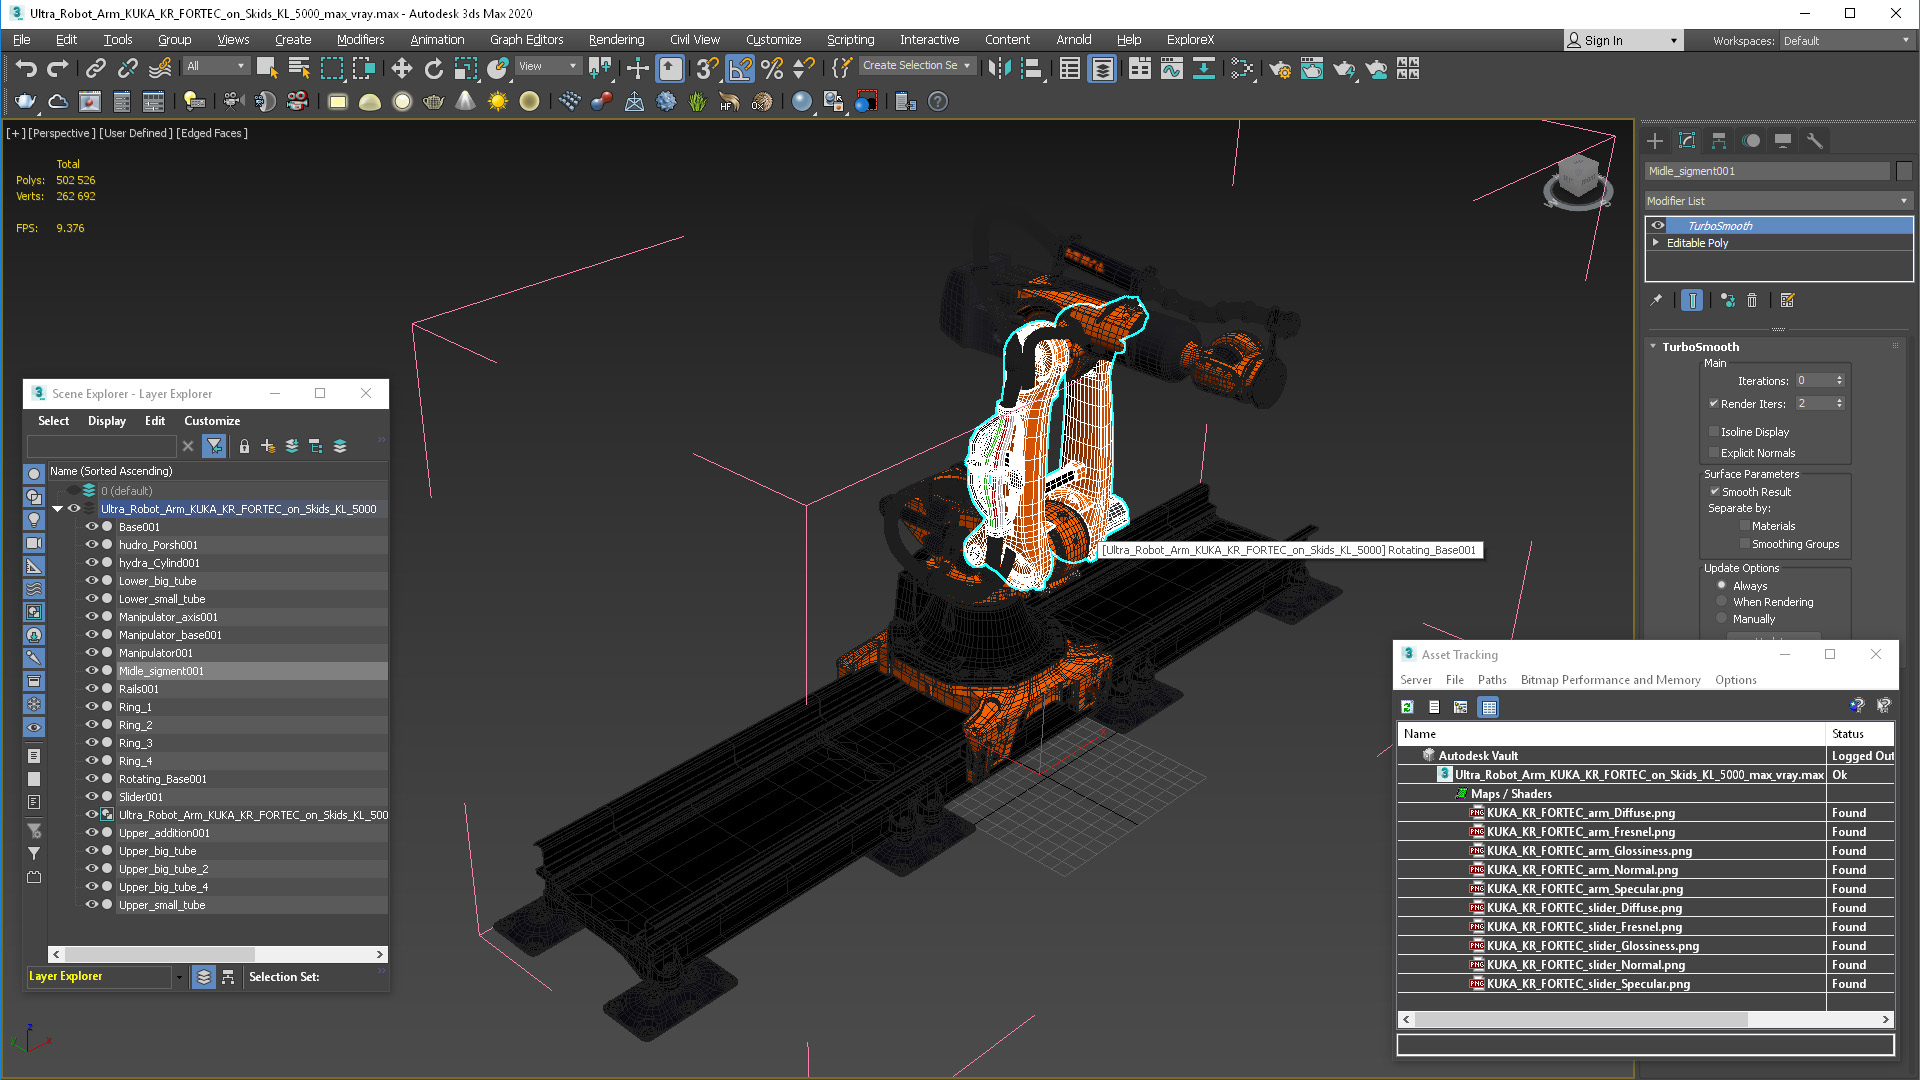This screenshot has width=1920, height=1080.
Task: Select Manually update option
Action: pos(1722,619)
